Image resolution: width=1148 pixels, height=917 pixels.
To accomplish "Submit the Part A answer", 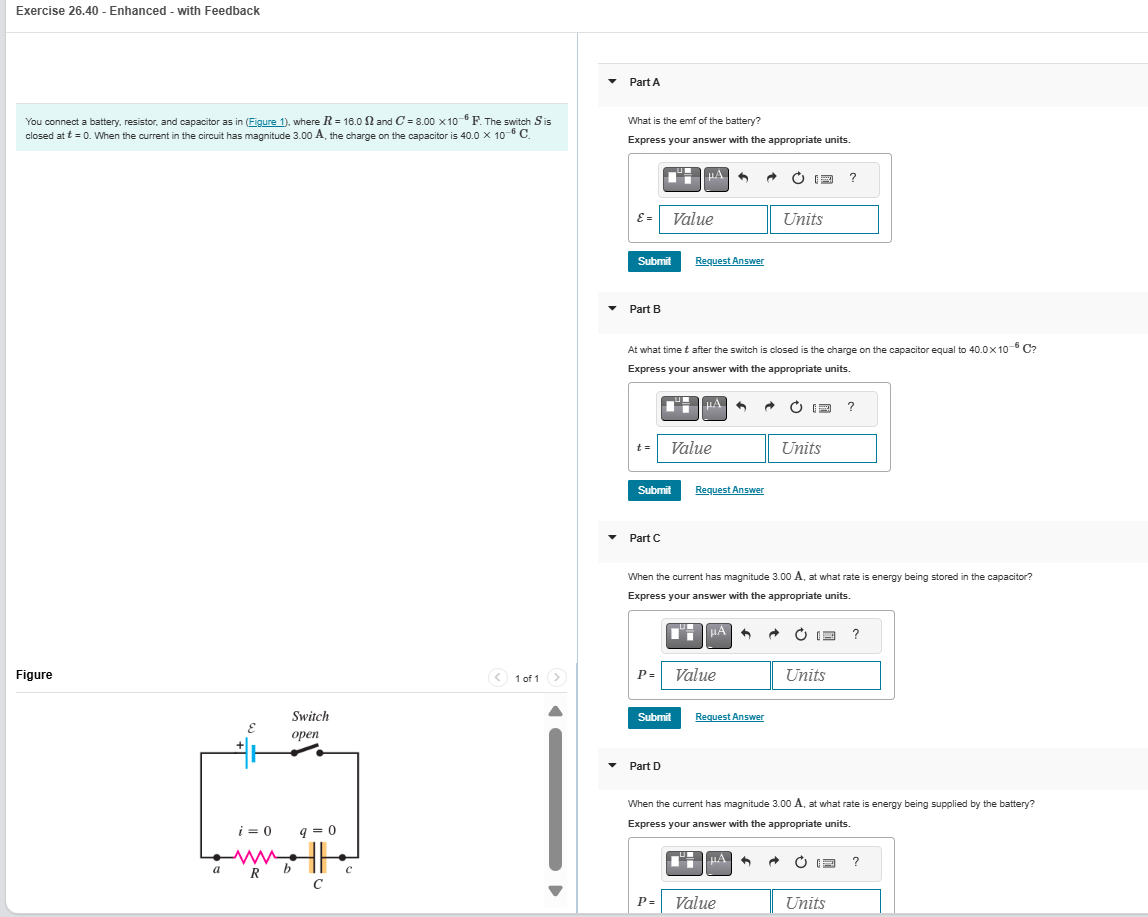I will click(x=654, y=260).
